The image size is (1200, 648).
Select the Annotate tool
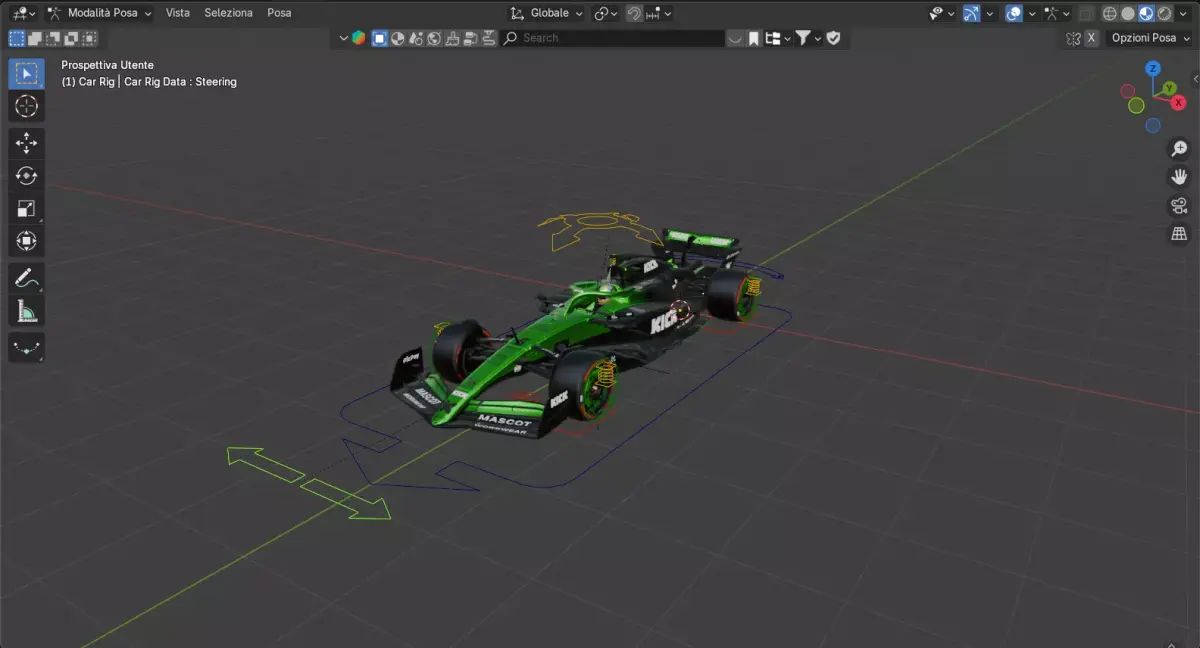click(x=27, y=279)
